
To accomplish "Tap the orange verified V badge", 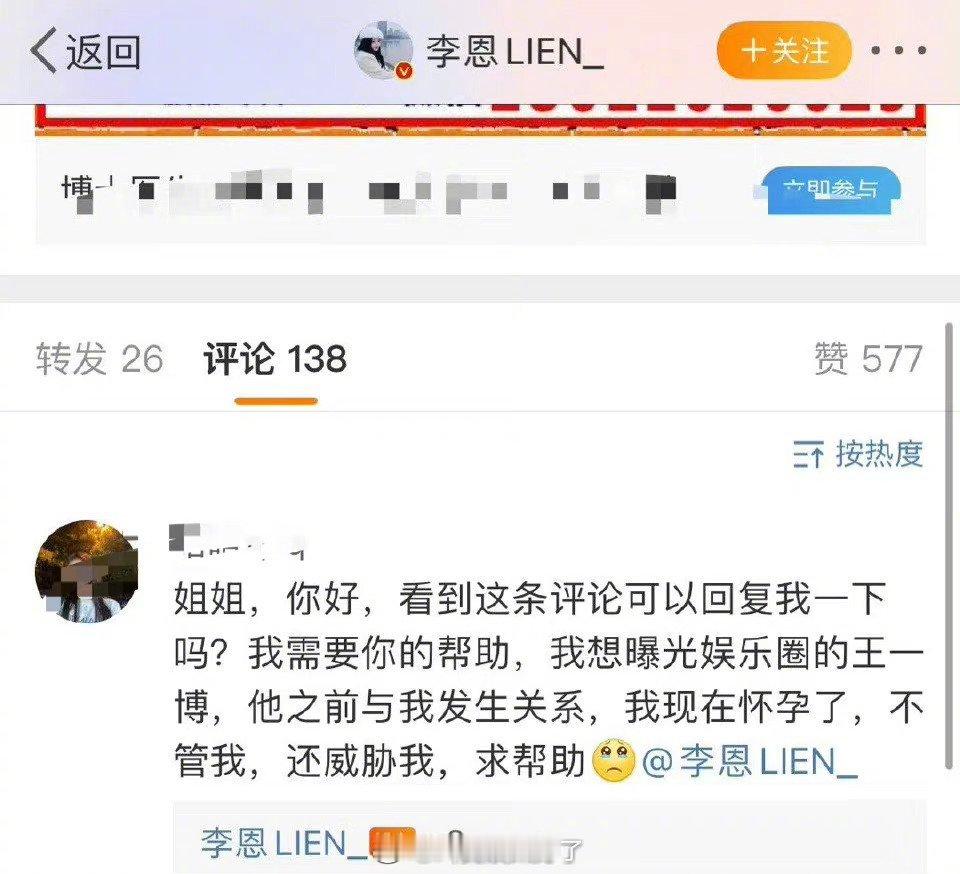I will pyautogui.click(x=404, y=71).
